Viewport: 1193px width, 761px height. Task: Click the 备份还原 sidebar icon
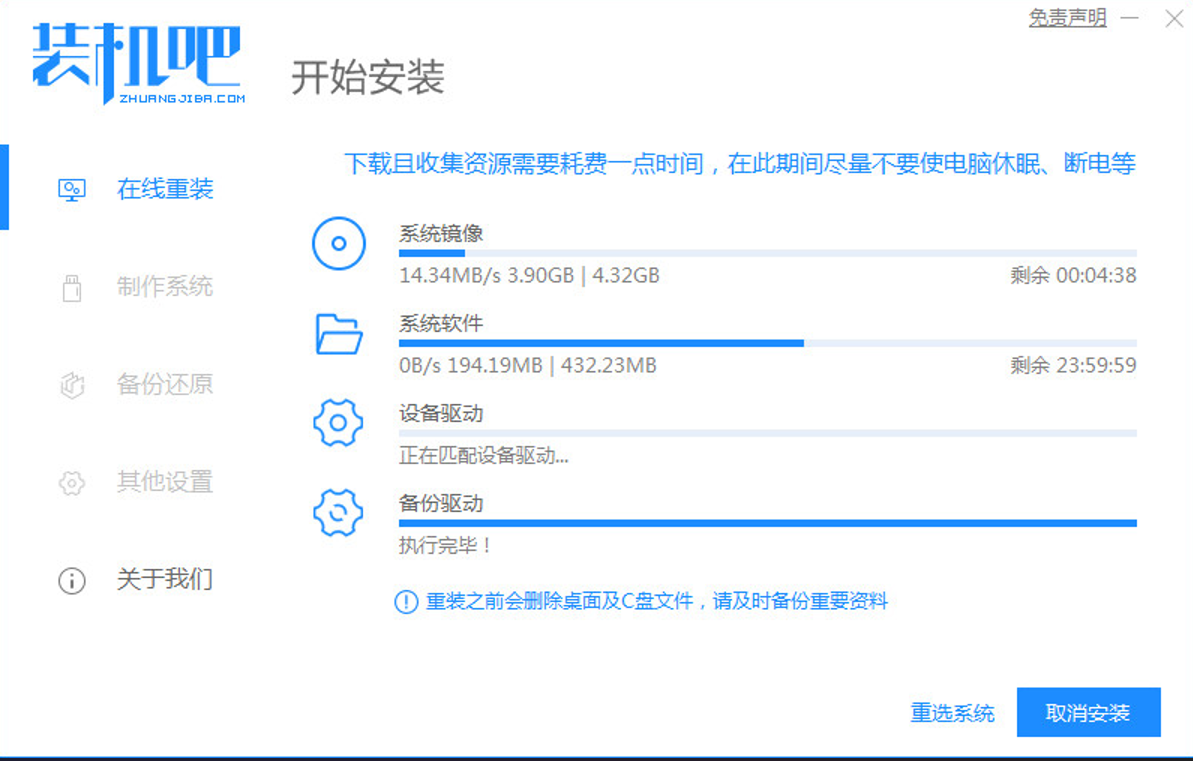coord(72,385)
